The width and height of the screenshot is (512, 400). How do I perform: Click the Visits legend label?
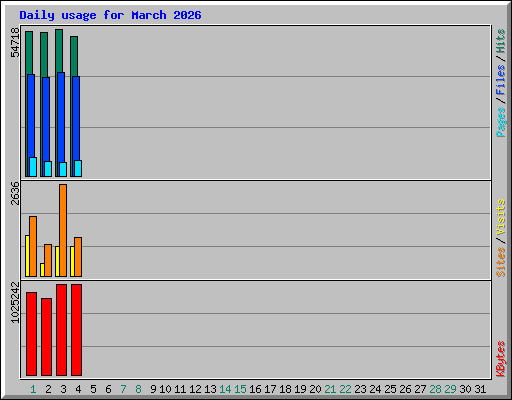501,218
